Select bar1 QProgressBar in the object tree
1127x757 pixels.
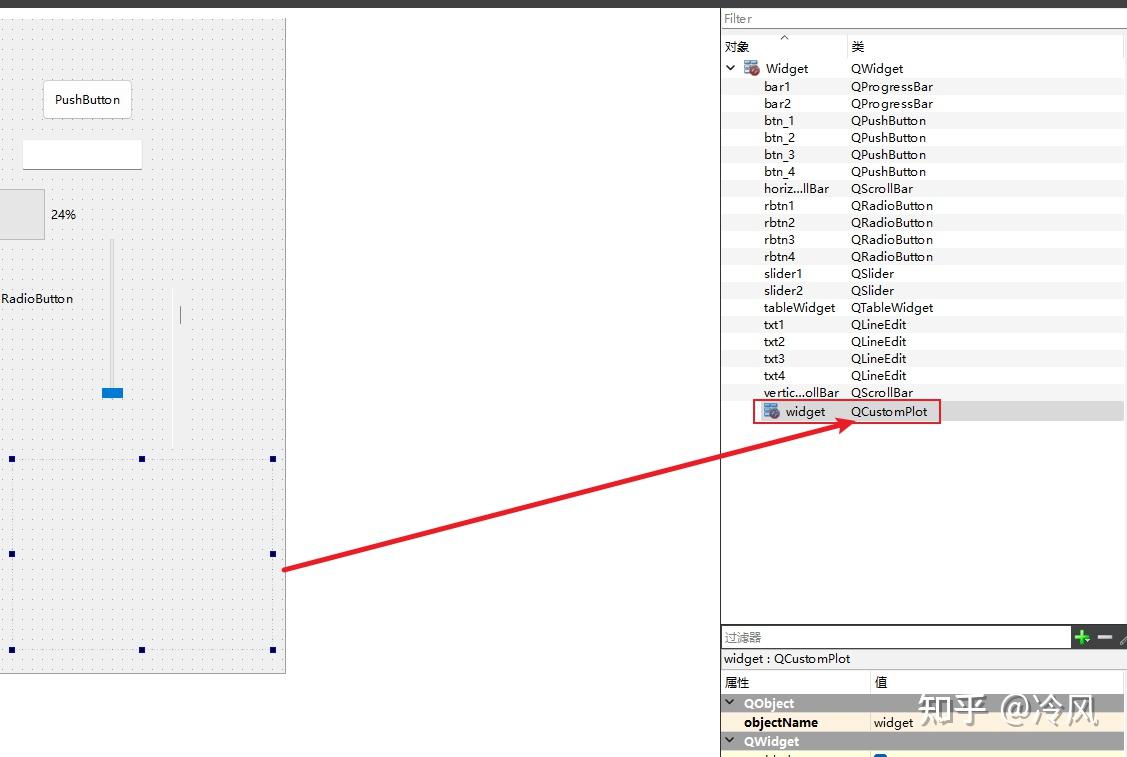775,86
